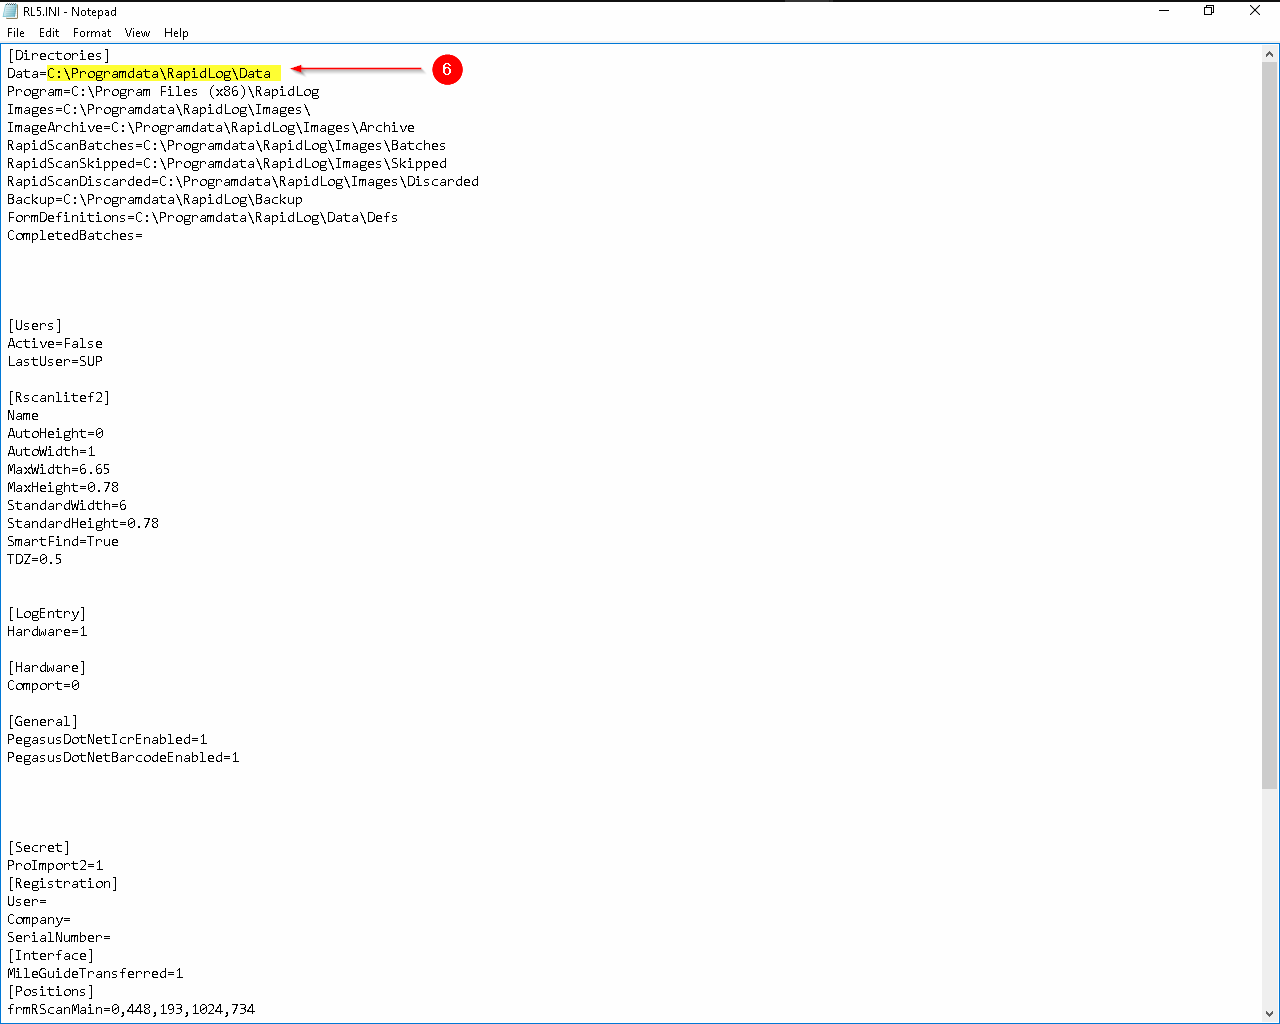
Task: Click the AutoHeight=0 line
Action: coord(55,433)
